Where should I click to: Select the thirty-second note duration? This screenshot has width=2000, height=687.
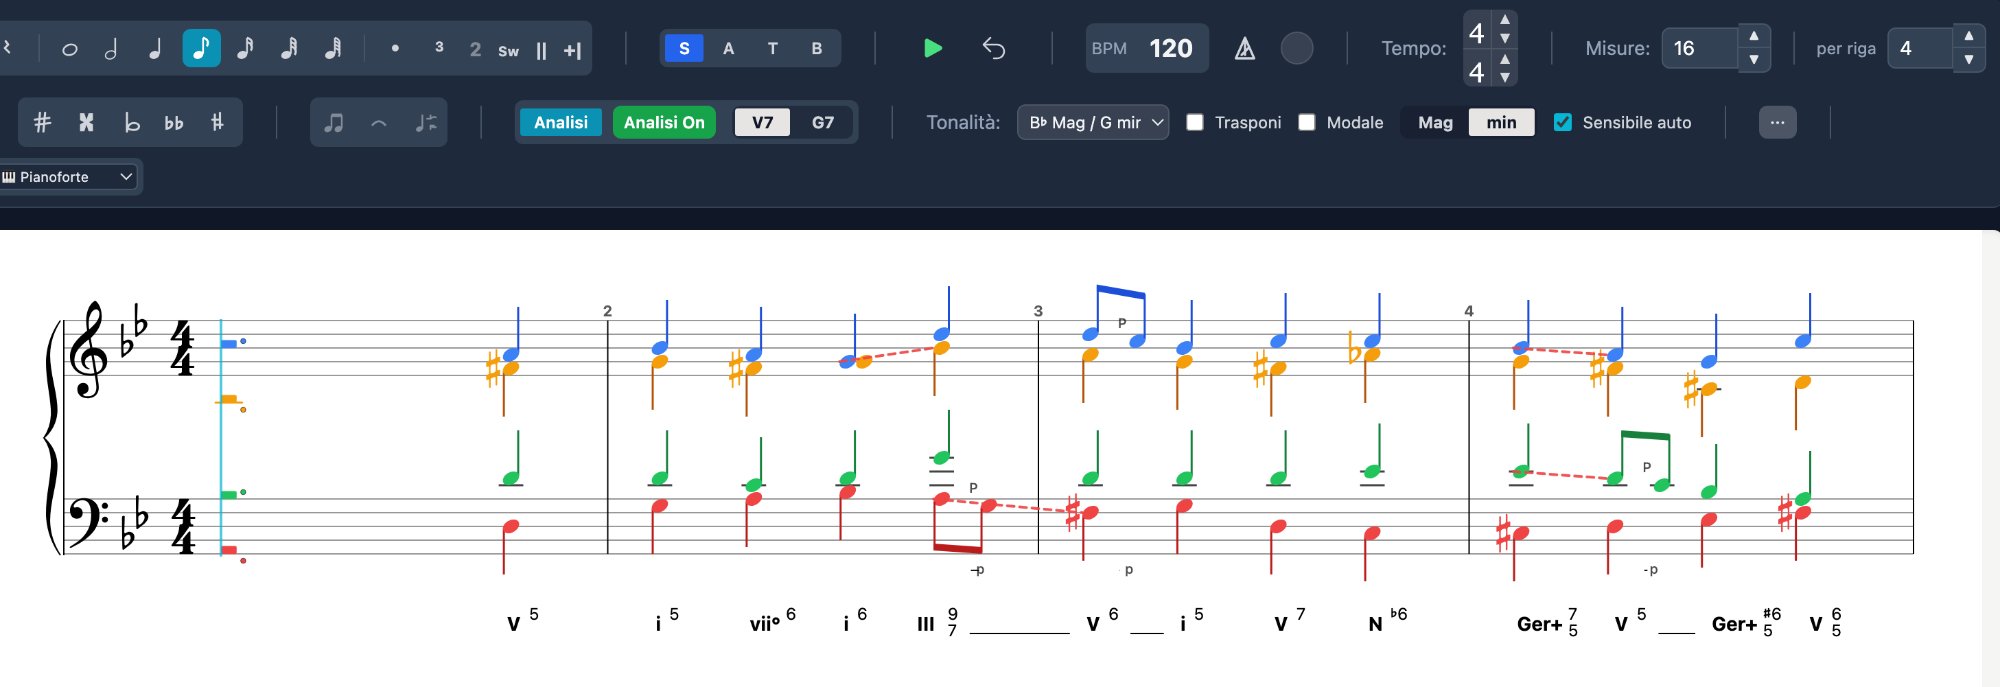click(x=289, y=48)
